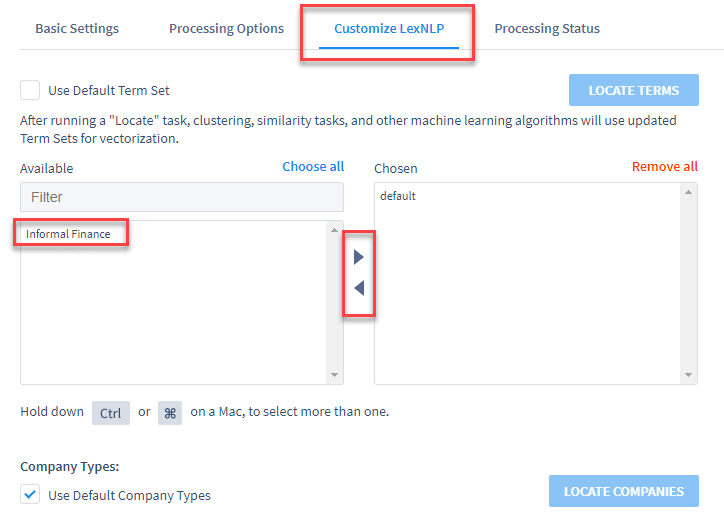Click up arrow of Chosen list scrollbar
The image size is (724, 515).
point(688,193)
